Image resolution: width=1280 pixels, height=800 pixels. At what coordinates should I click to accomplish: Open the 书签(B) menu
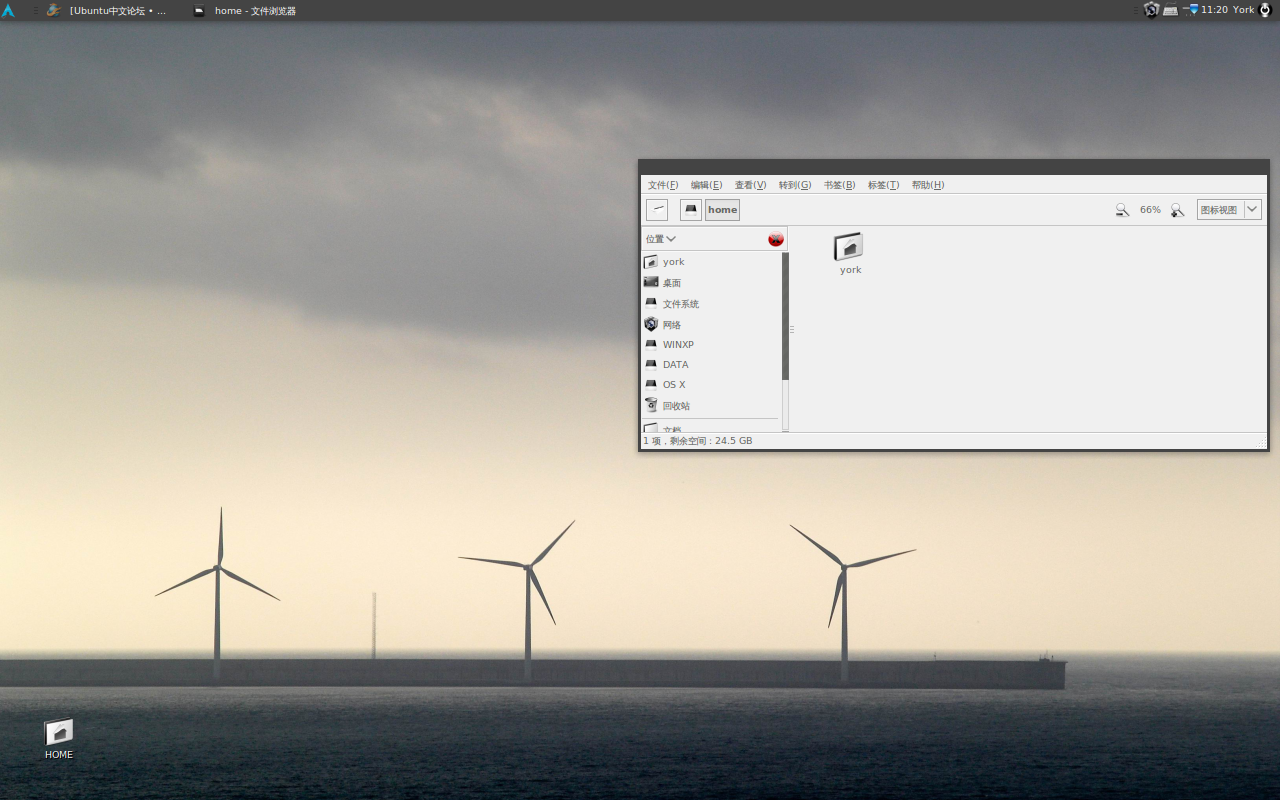839,185
